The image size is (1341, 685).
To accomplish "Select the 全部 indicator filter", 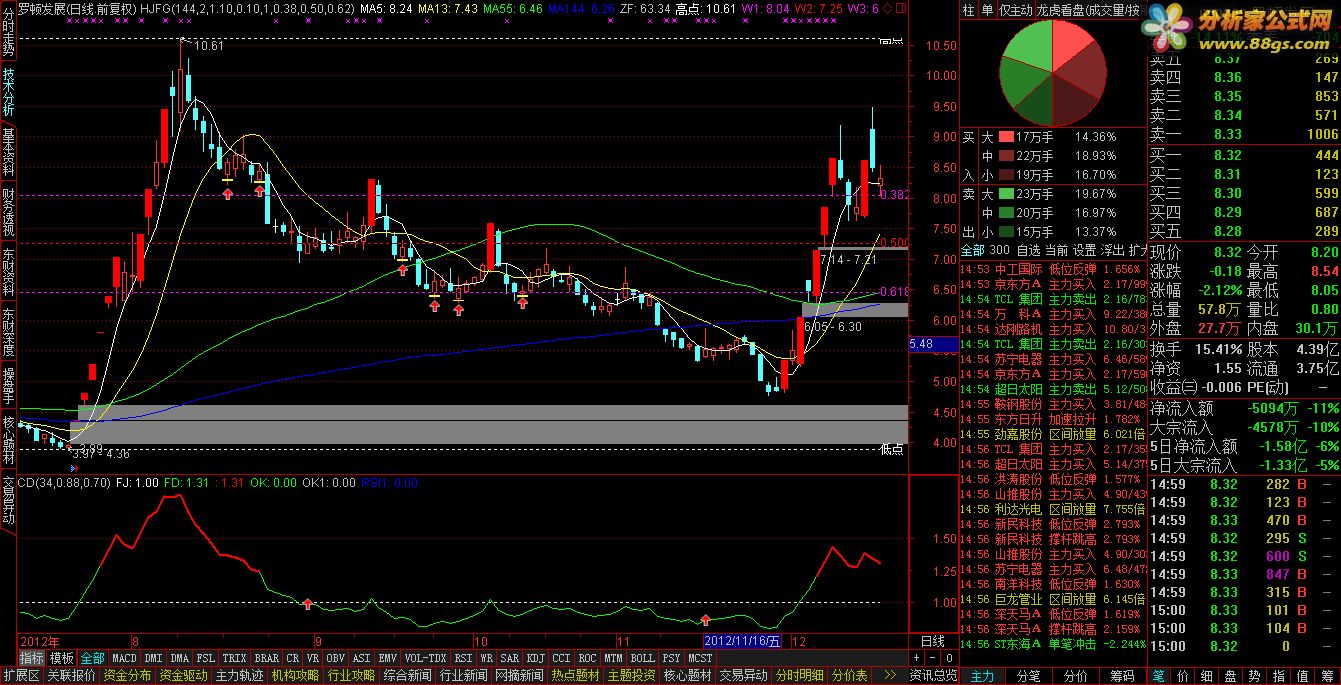I will tap(92, 659).
